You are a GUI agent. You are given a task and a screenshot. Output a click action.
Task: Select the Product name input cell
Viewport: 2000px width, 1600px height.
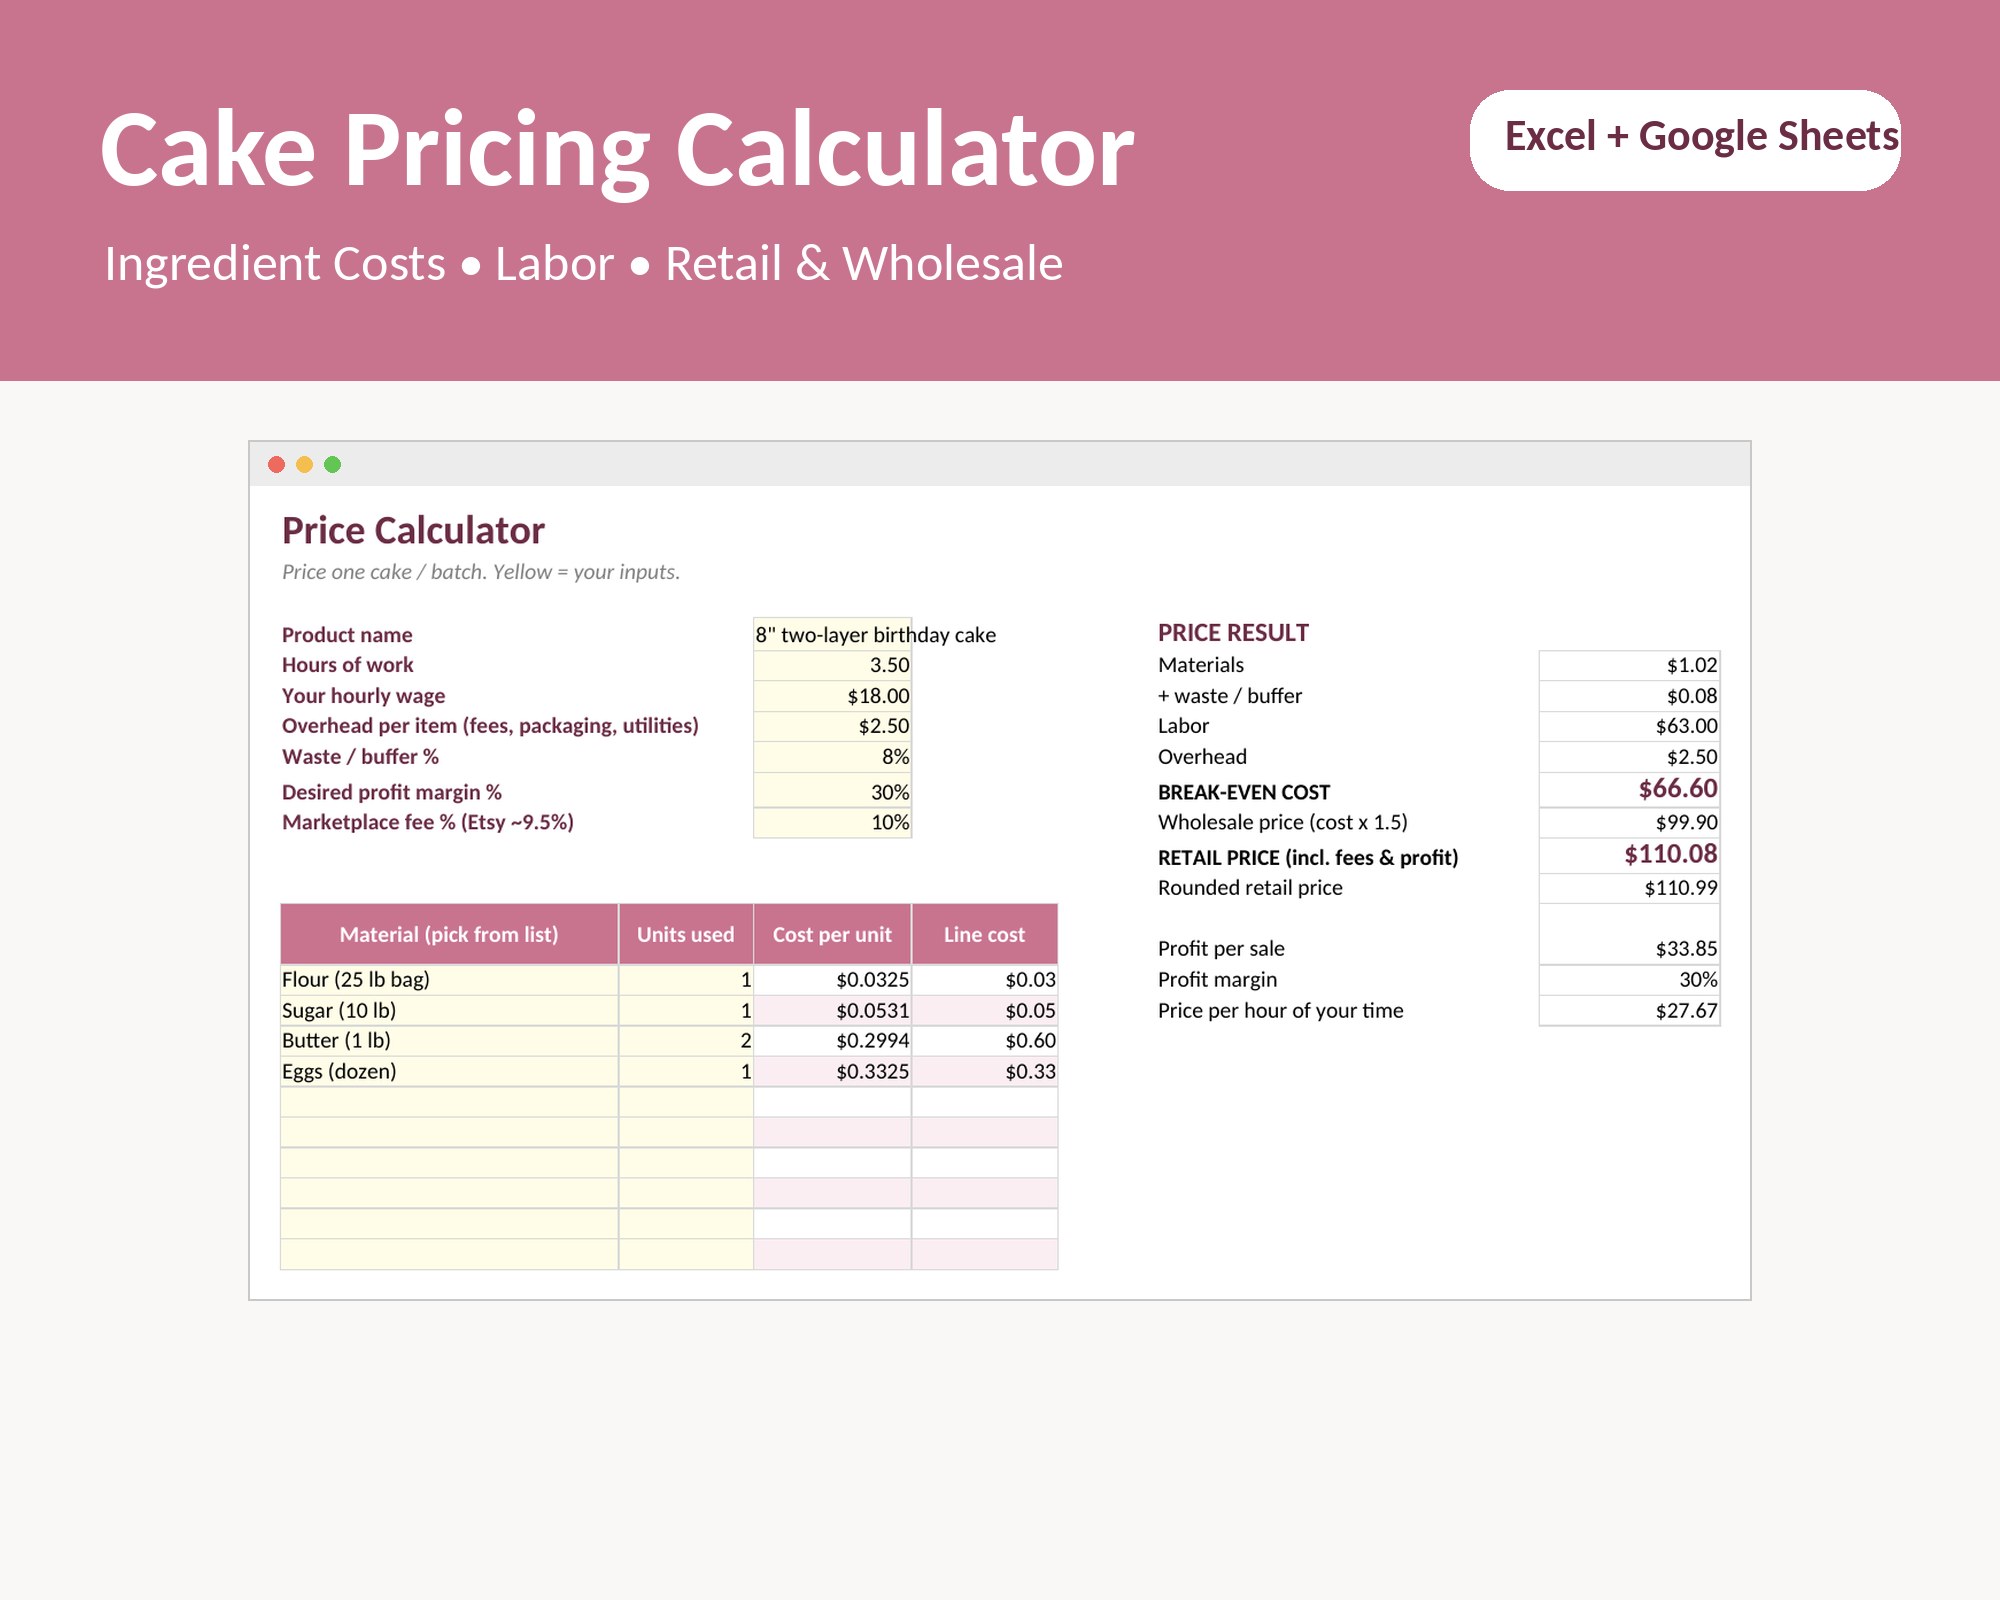tap(832, 634)
